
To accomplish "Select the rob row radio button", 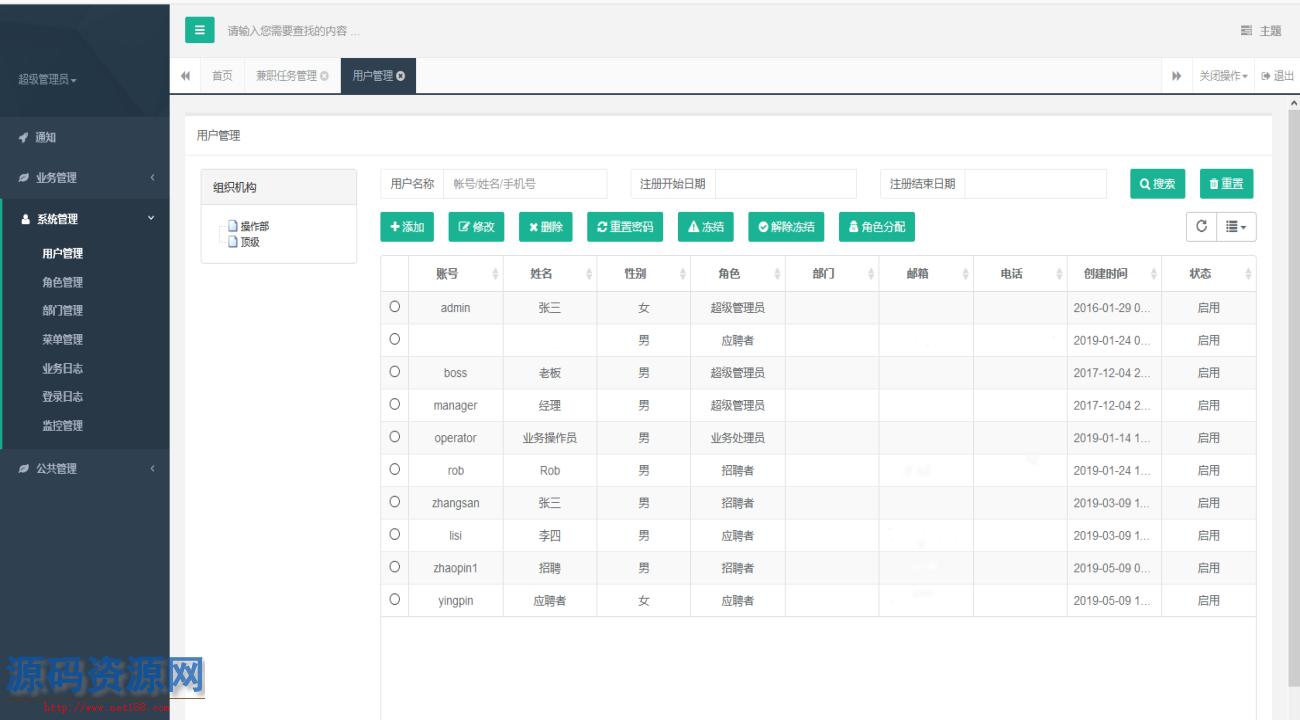I will (x=395, y=469).
